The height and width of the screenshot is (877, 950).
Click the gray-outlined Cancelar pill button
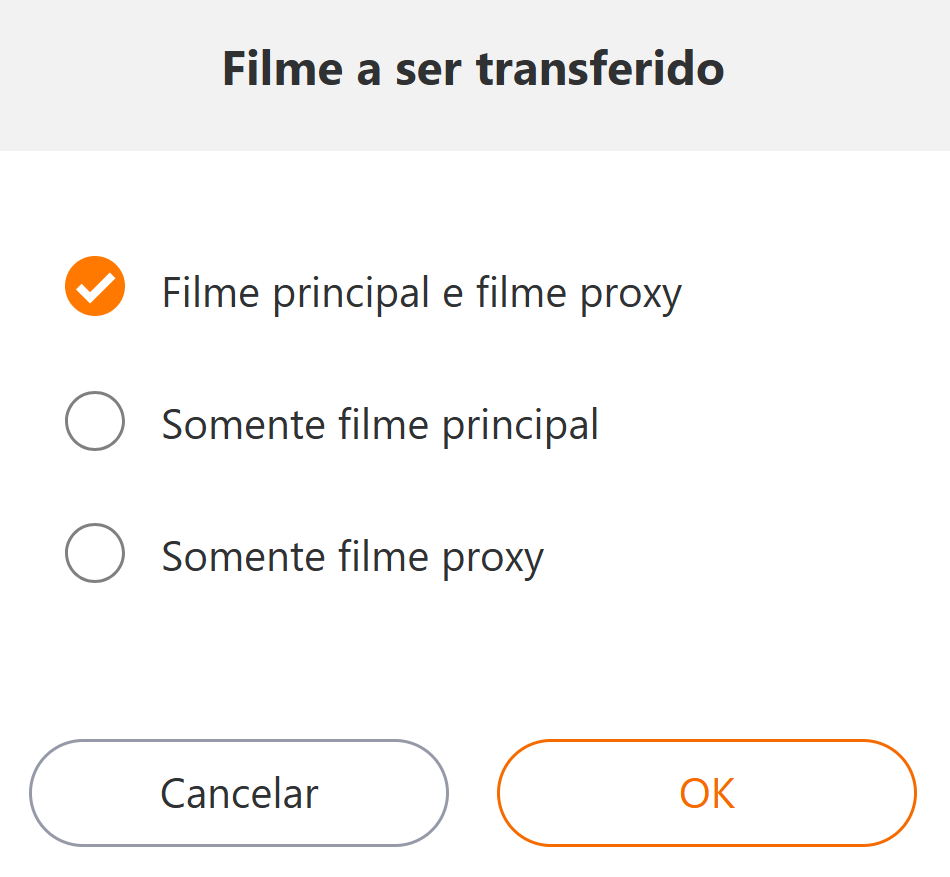(x=239, y=793)
